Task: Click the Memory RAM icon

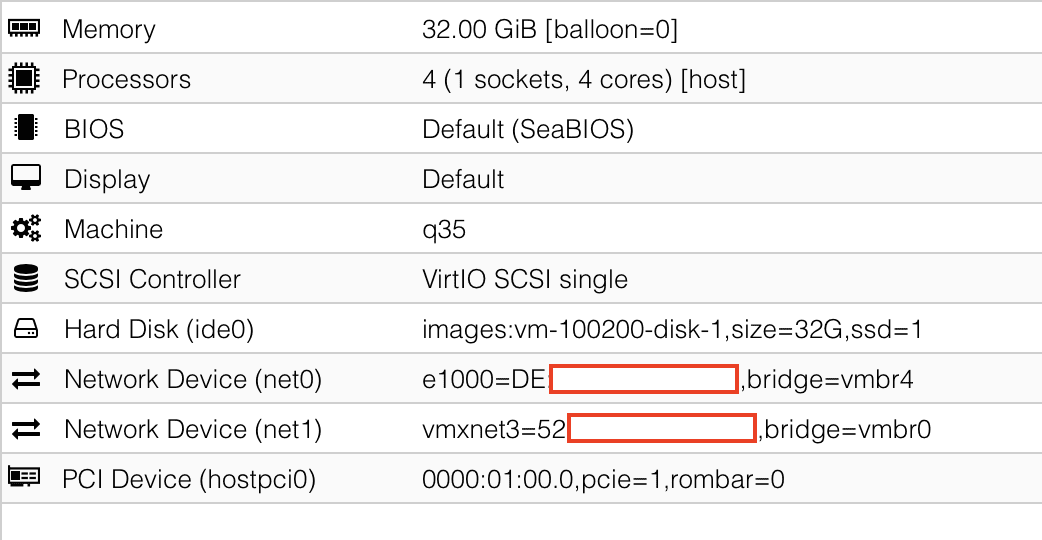Action: coord(24,29)
